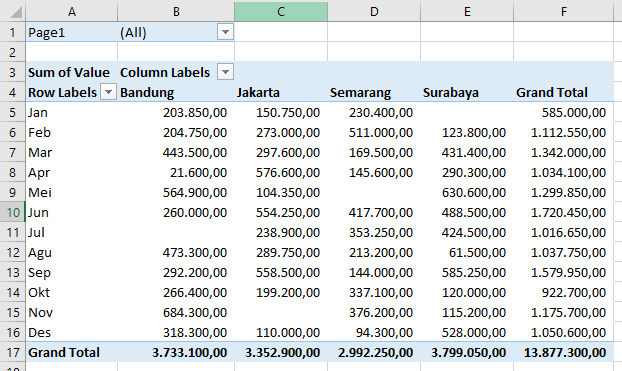Click cell value 585.000,00
Screen dimensions: 622x371
tap(574, 112)
